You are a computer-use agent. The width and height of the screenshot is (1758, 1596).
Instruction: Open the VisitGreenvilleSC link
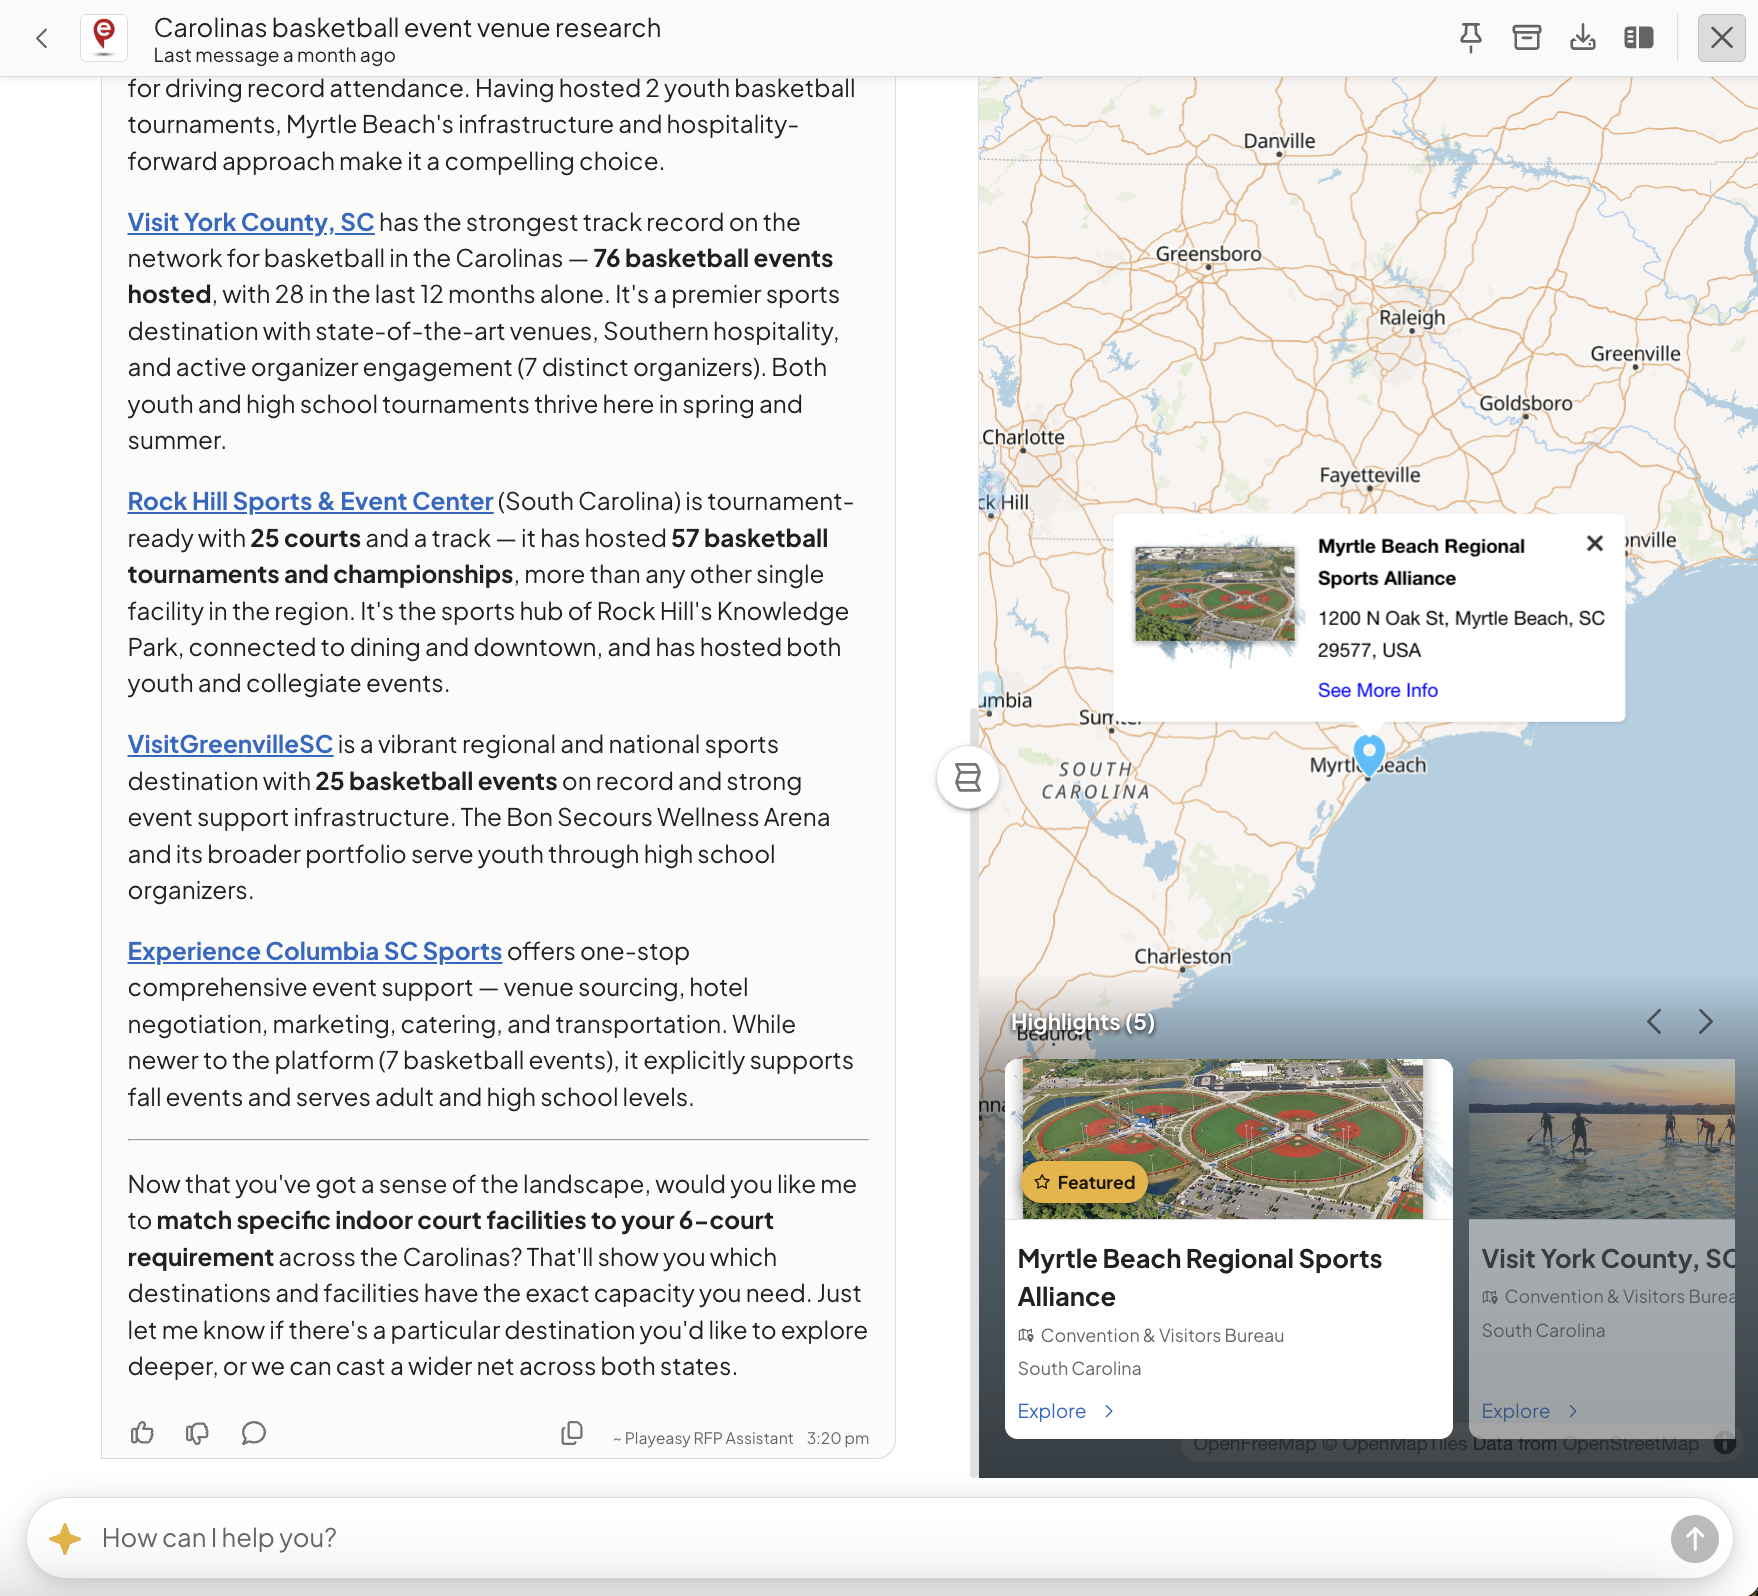pyautogui.click(x=230, y=744)
